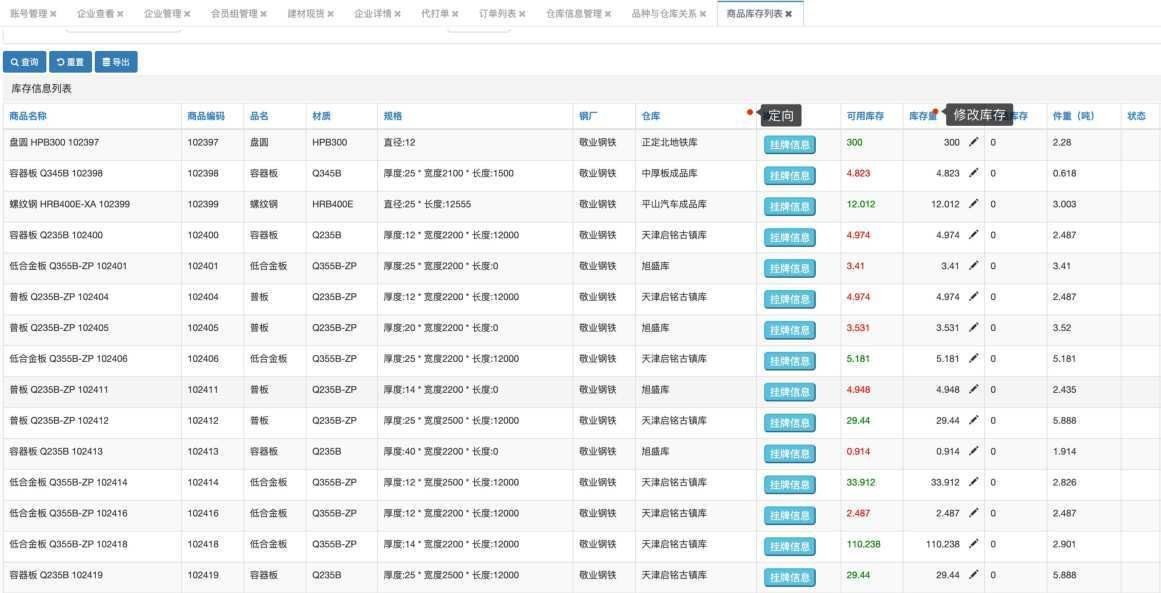Switch to the 账号管理 tab
The width and height of the screenshot is (1161, 593).
click(29, 14)
